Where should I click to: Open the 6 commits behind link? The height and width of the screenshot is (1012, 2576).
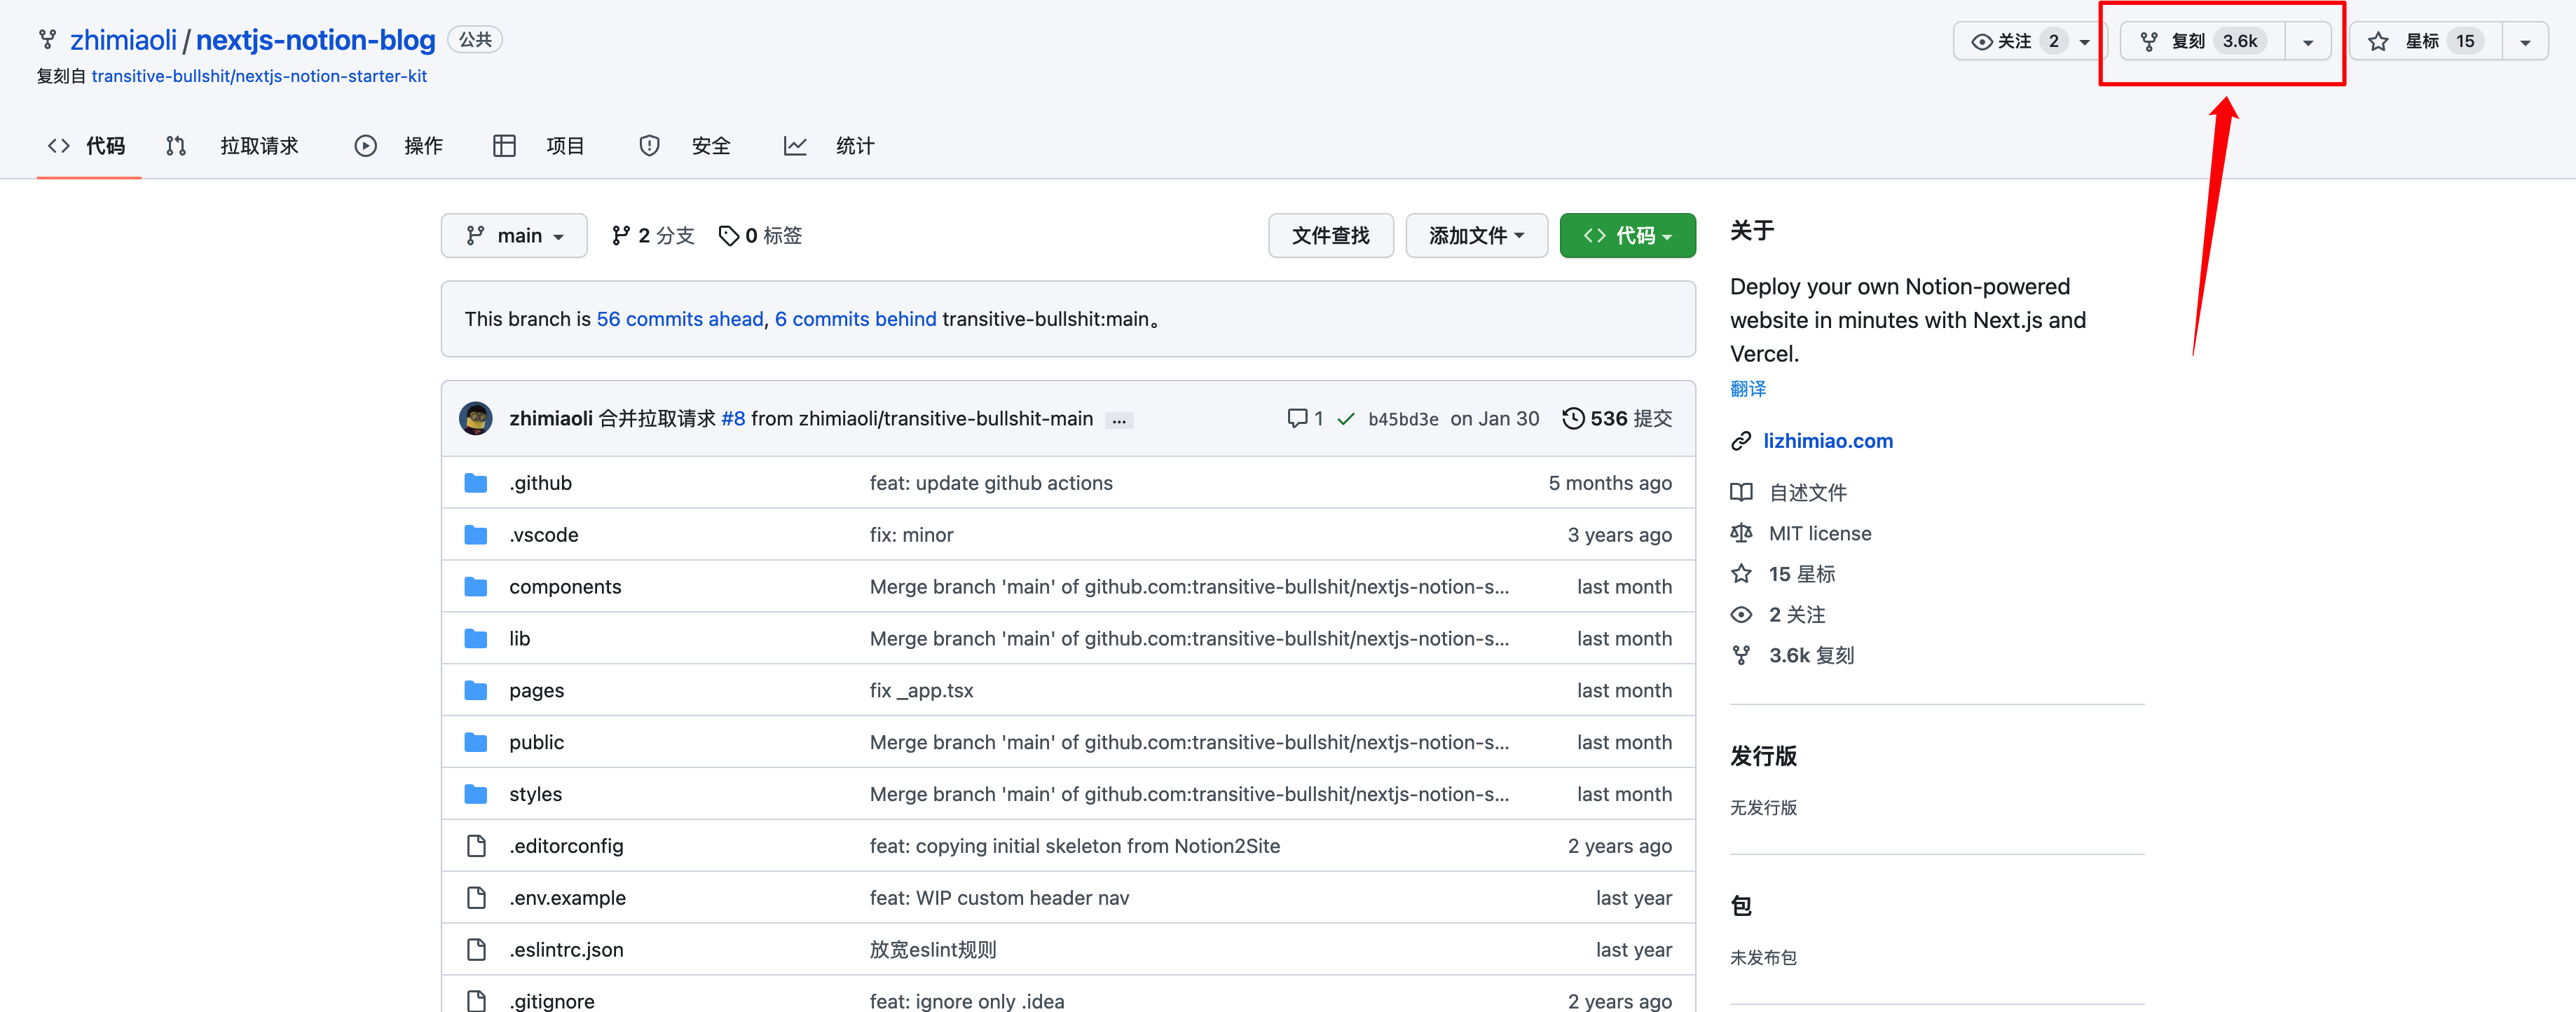[x=856, y=319]
